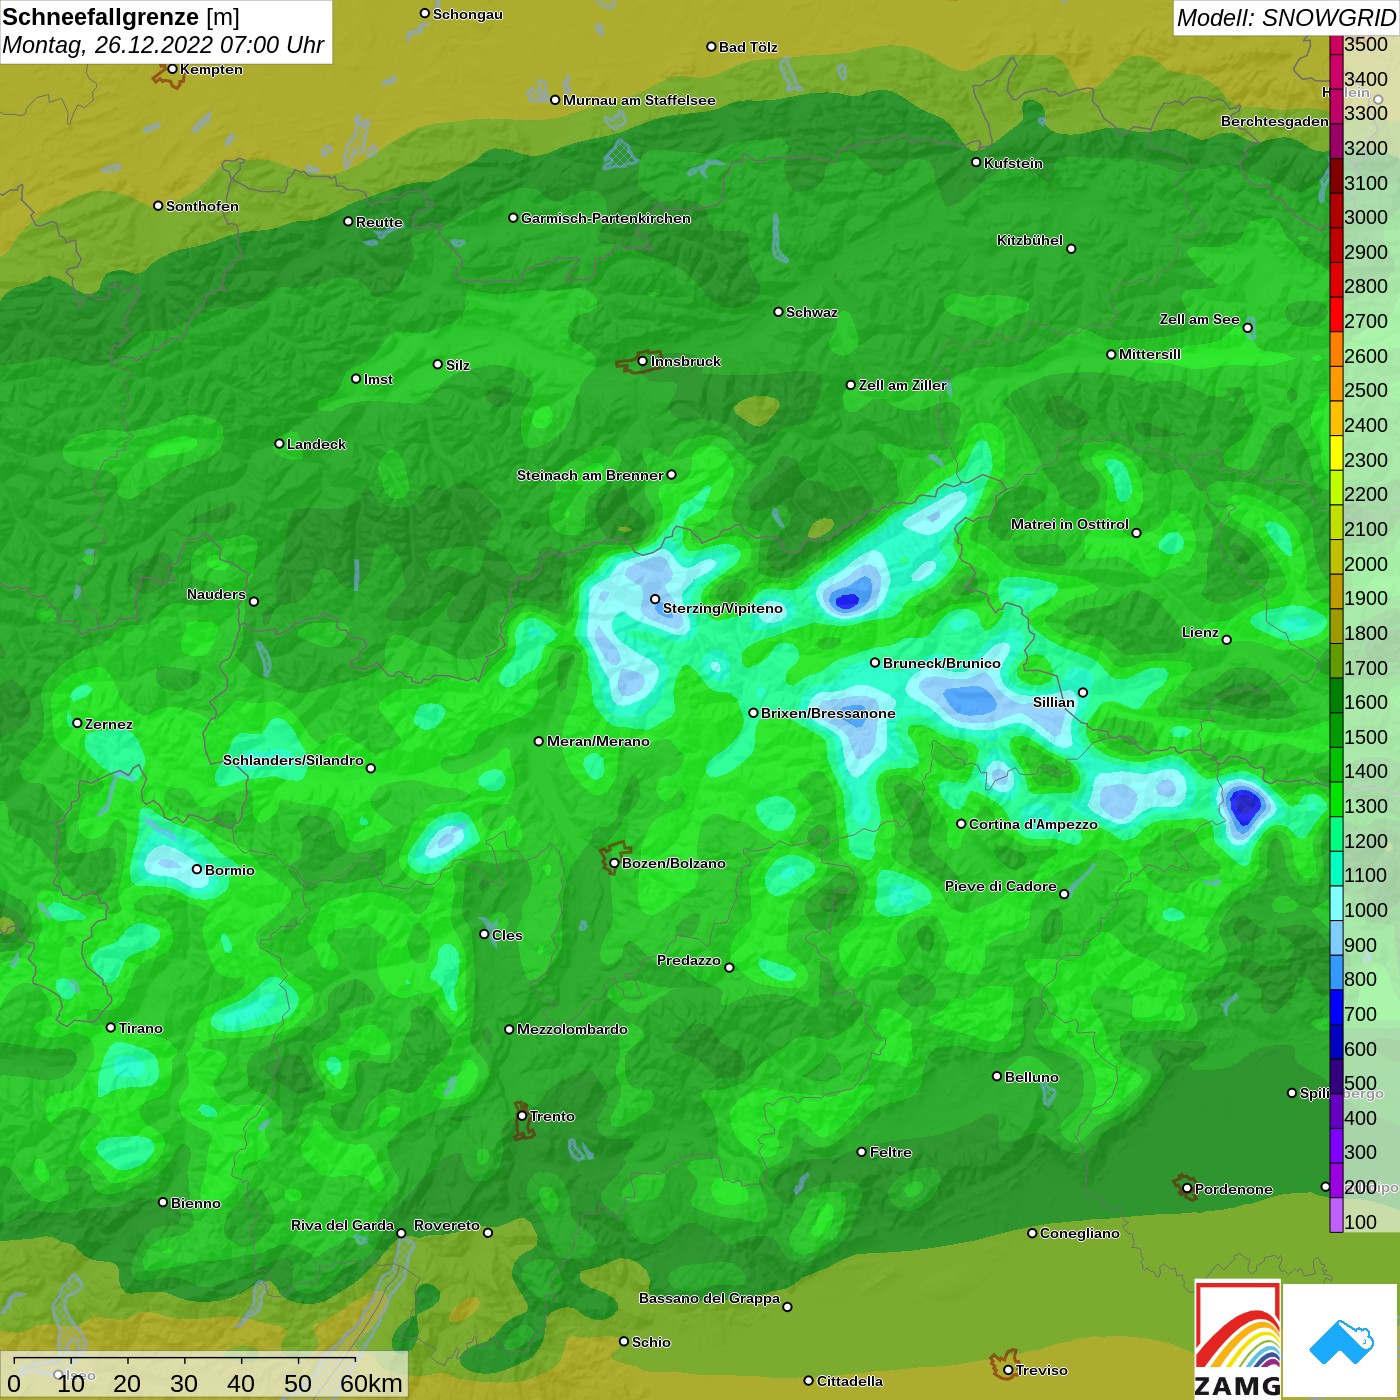Click the blue mountain cloud logo
1400x1400 pixels.
click(1341, 1341)
